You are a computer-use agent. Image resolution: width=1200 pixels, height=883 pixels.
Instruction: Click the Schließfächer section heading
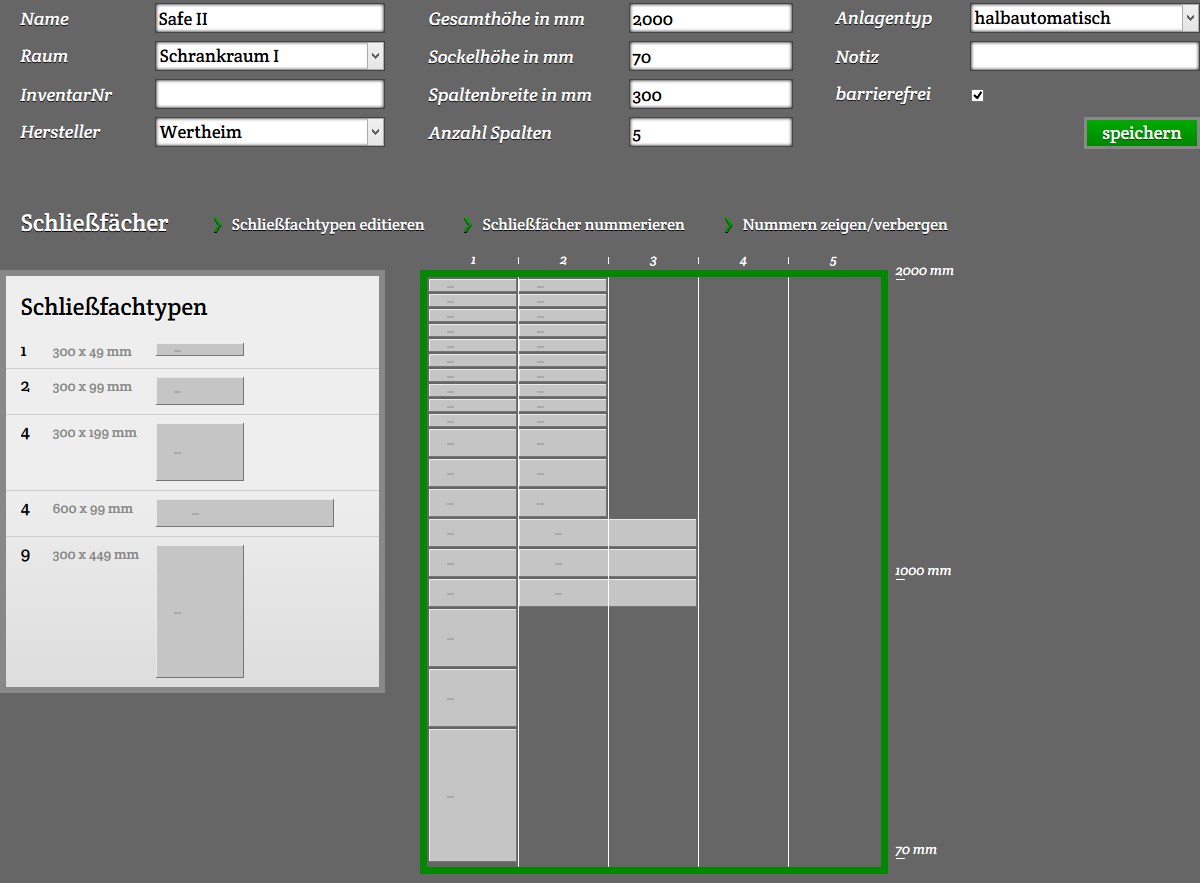(94, 223)
